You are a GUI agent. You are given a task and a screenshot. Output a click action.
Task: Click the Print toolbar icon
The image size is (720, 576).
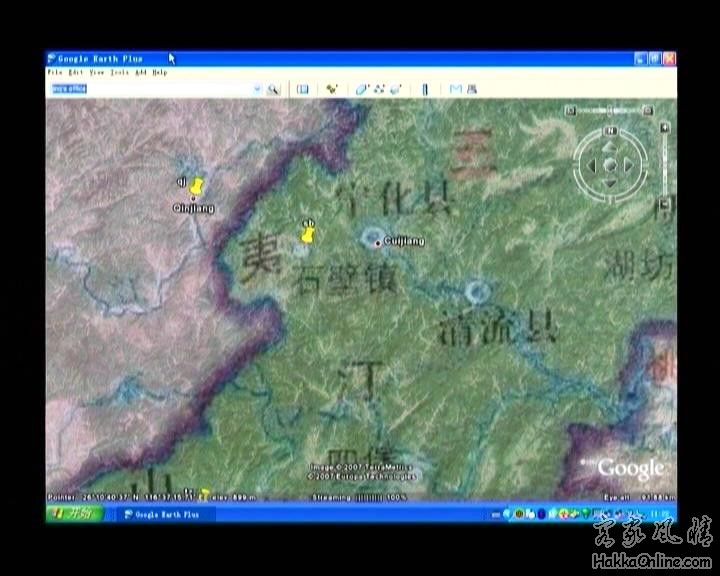(x=472, y=89)
